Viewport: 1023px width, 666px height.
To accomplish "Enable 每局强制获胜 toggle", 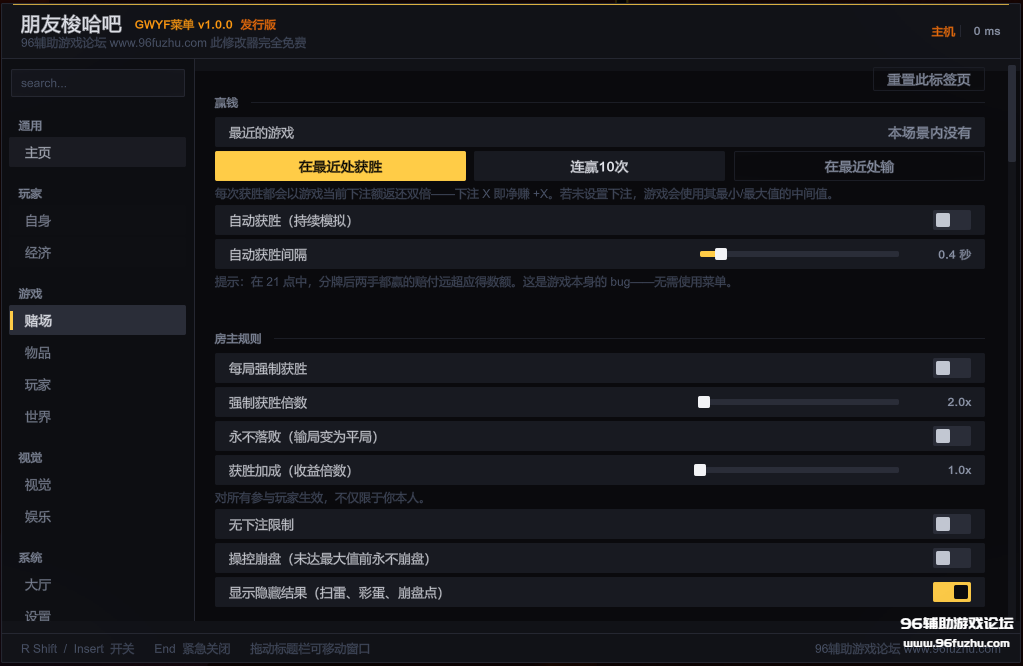I will click(x=951, y=369).
